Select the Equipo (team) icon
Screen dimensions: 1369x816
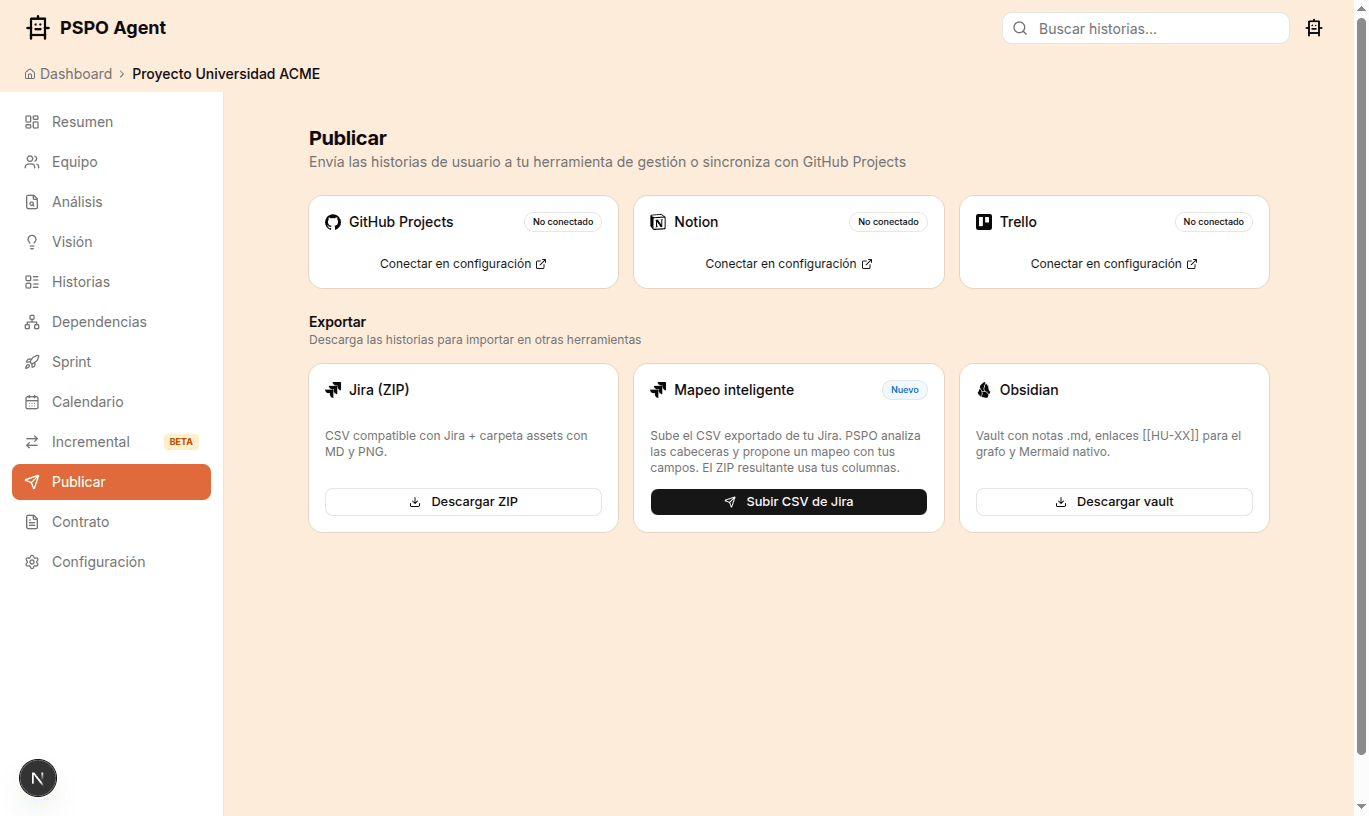point(31,161)
